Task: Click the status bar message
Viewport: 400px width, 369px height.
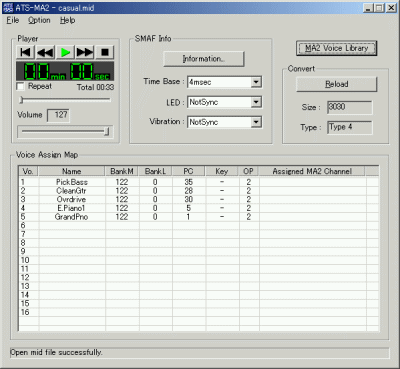Action: tap(56, 352)
